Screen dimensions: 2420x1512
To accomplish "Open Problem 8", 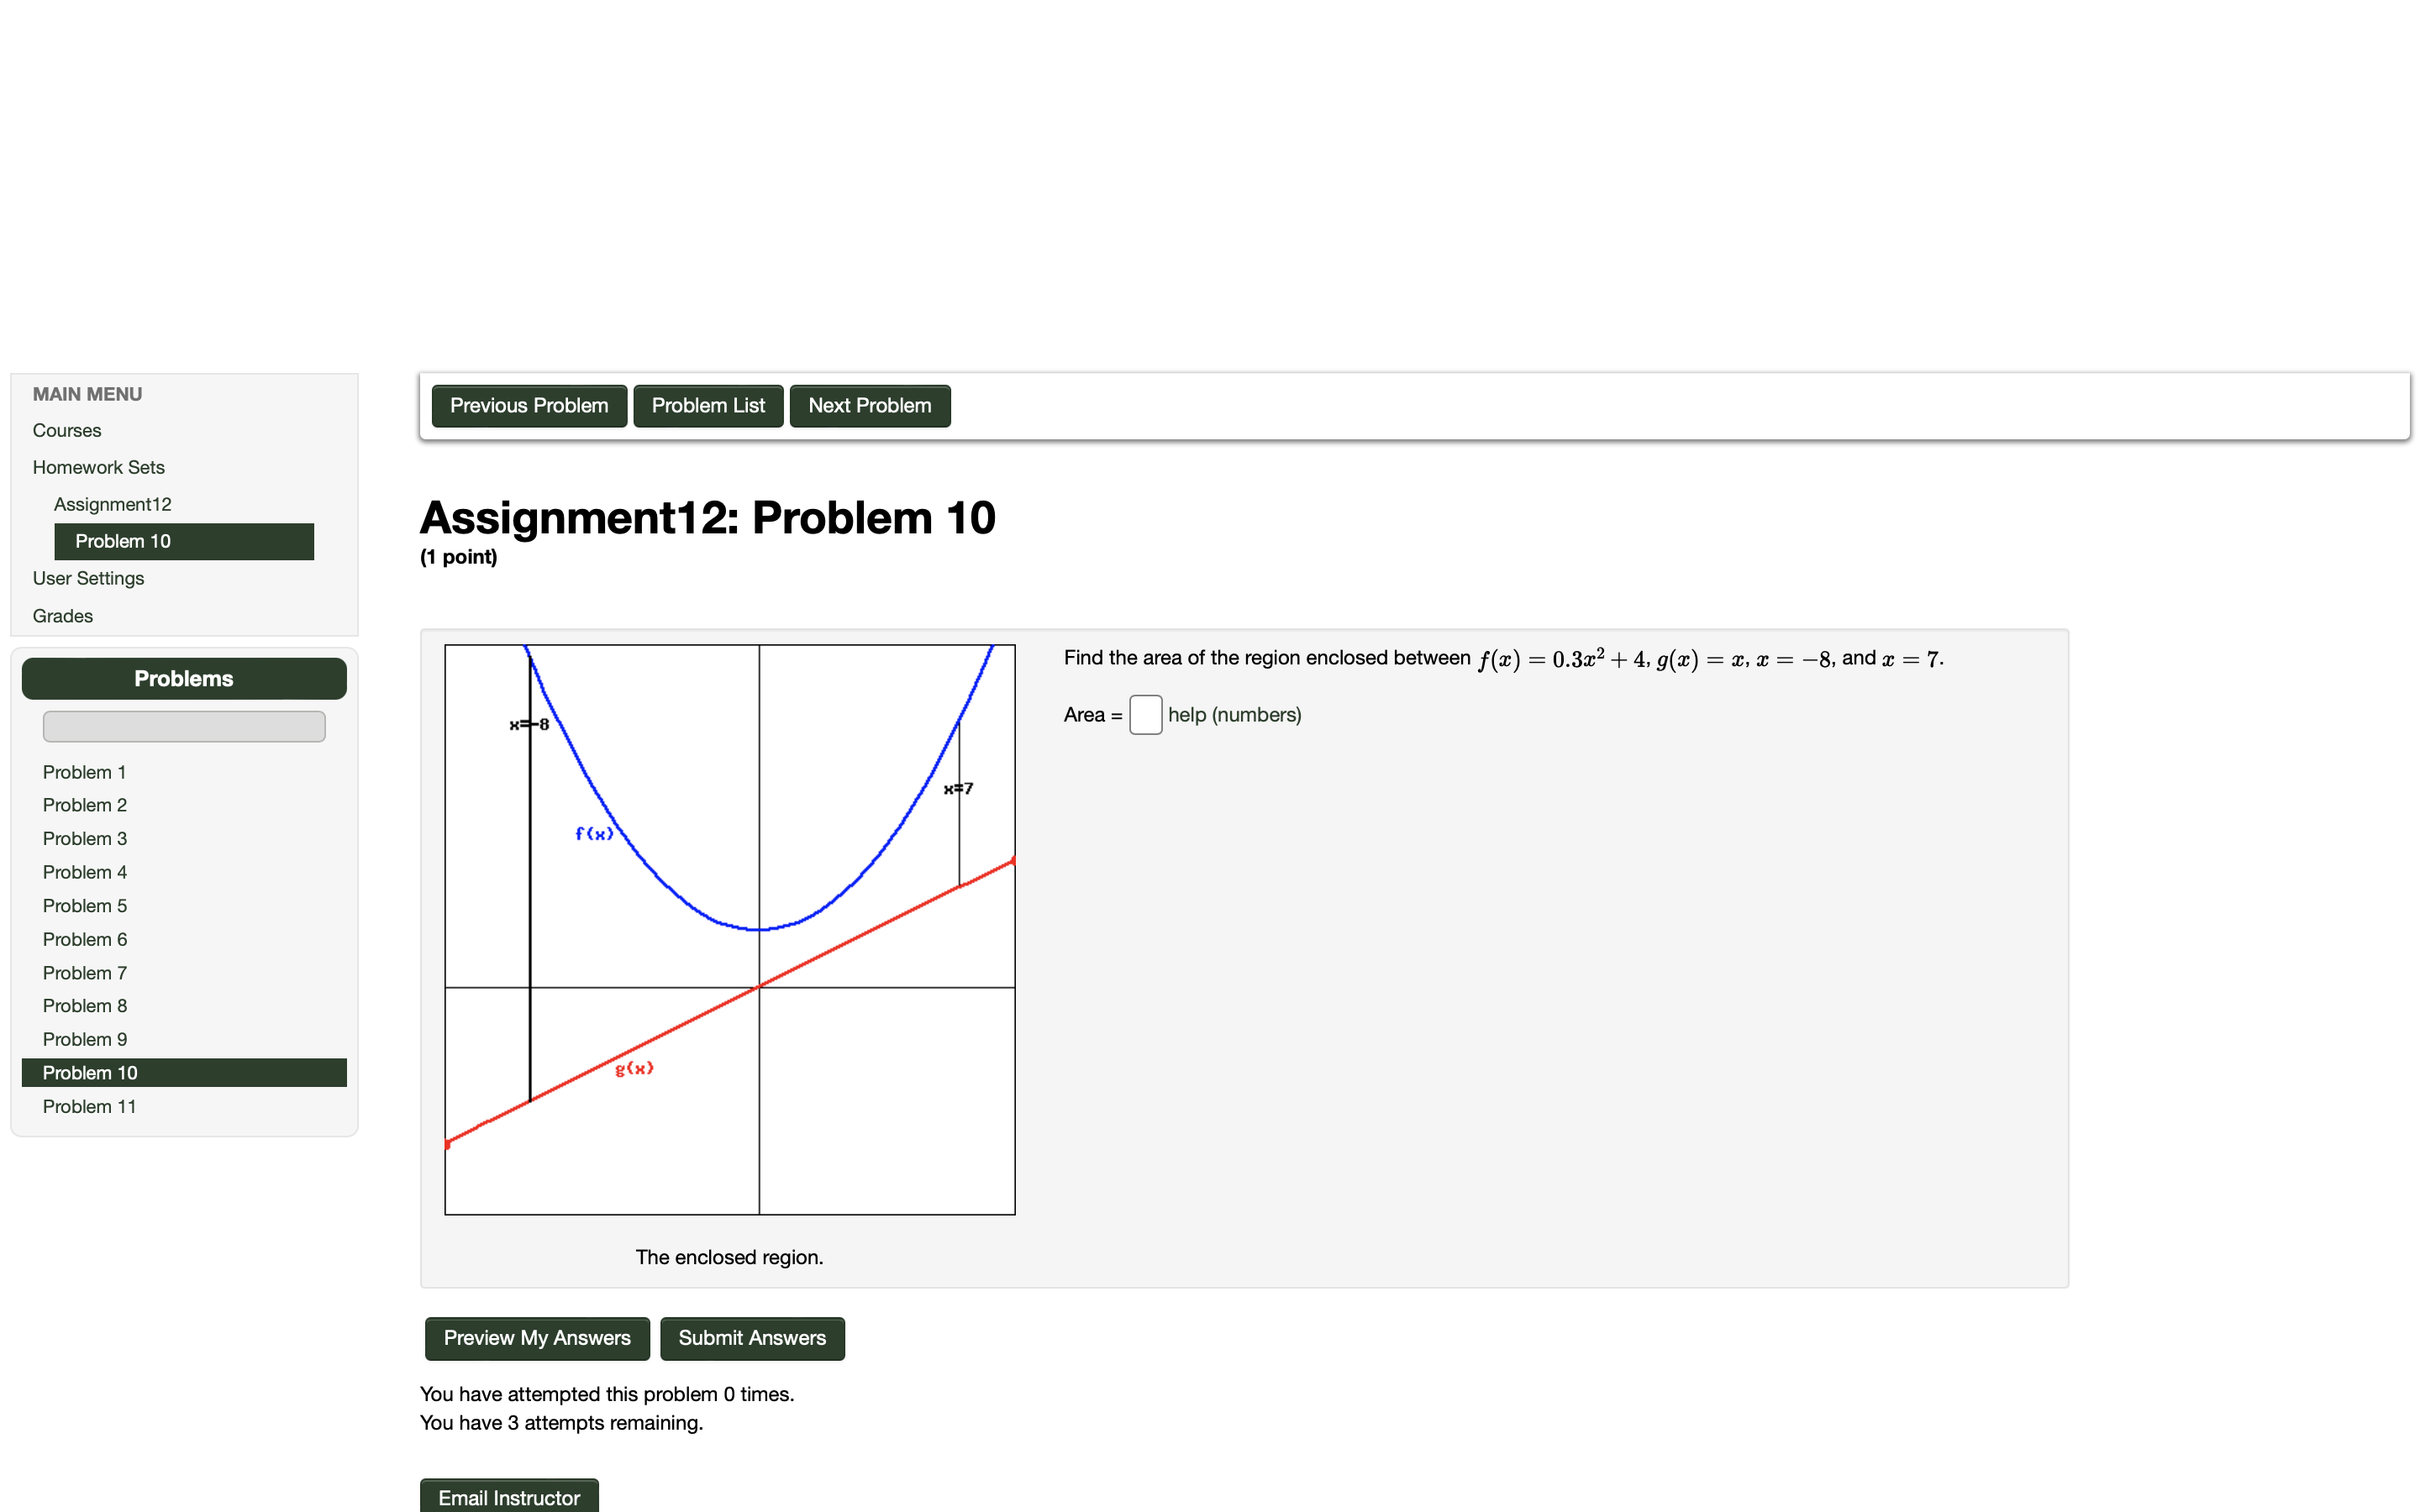I will click(x=85, y=1006).
